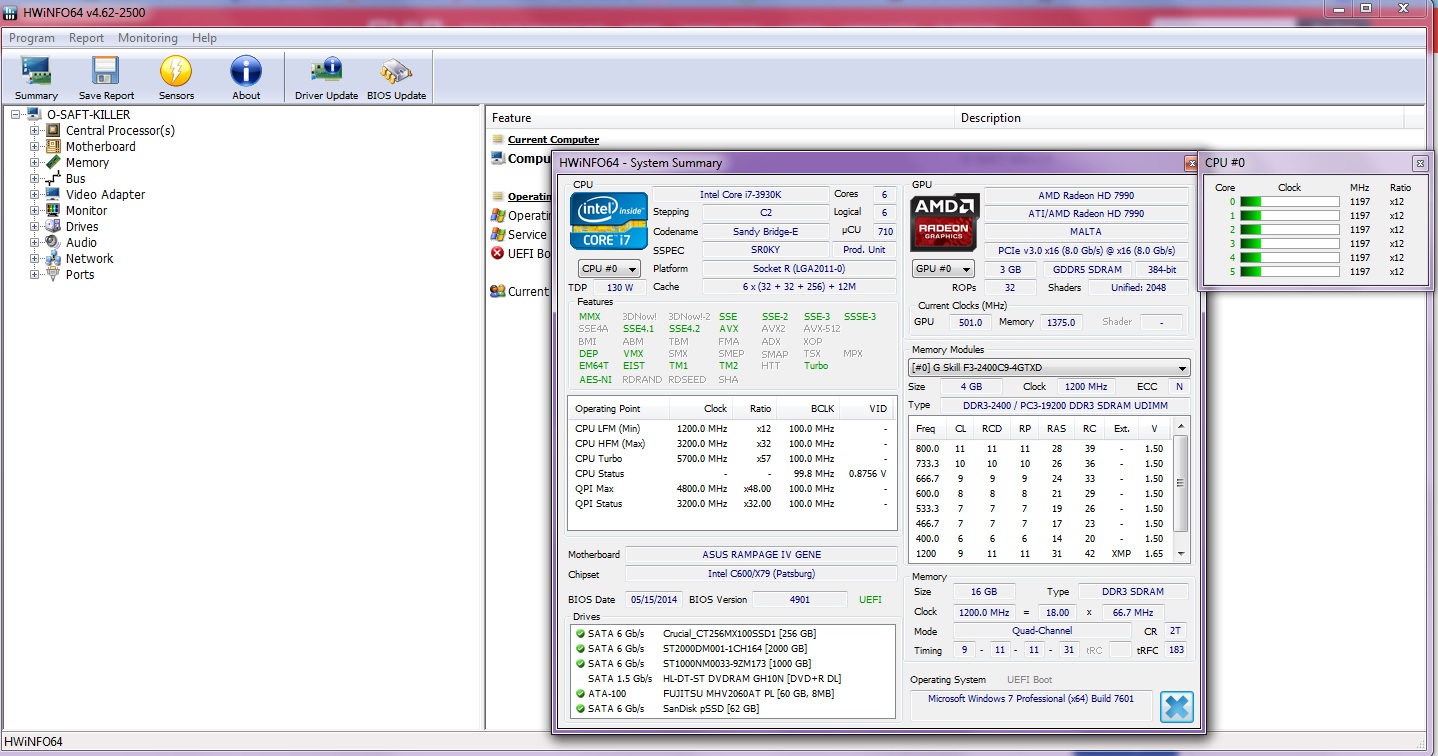Expand the Memory tree node
Screen dimensions: 1438x756
click(35, 162)
